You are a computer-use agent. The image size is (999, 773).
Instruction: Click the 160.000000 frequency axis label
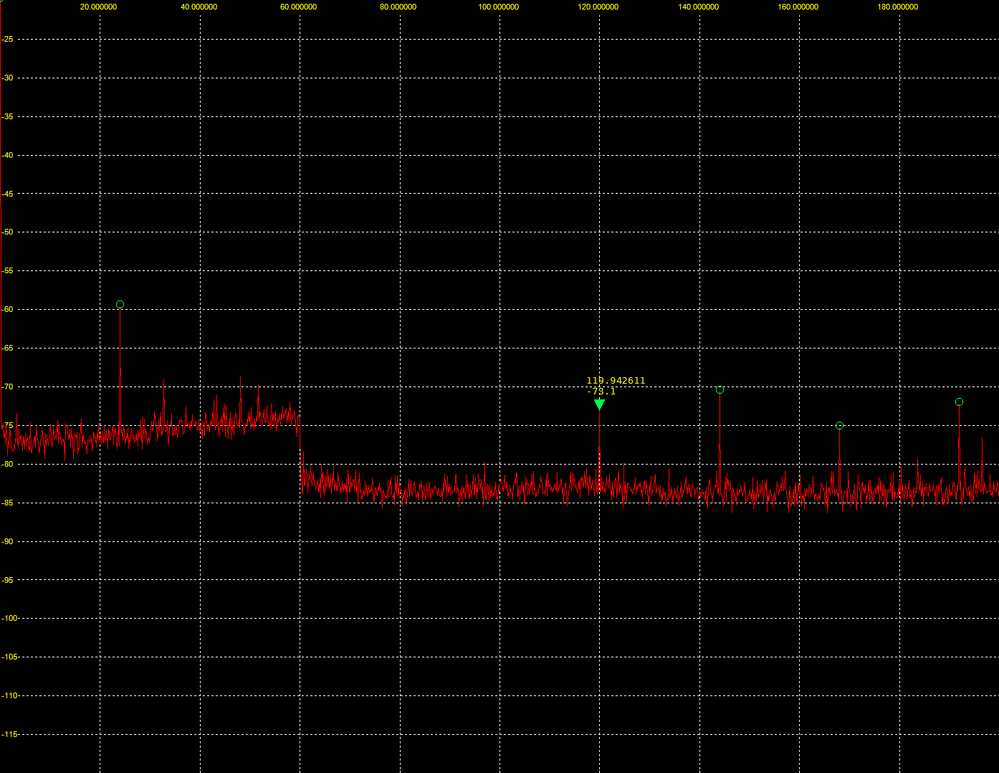click(798, 7)
